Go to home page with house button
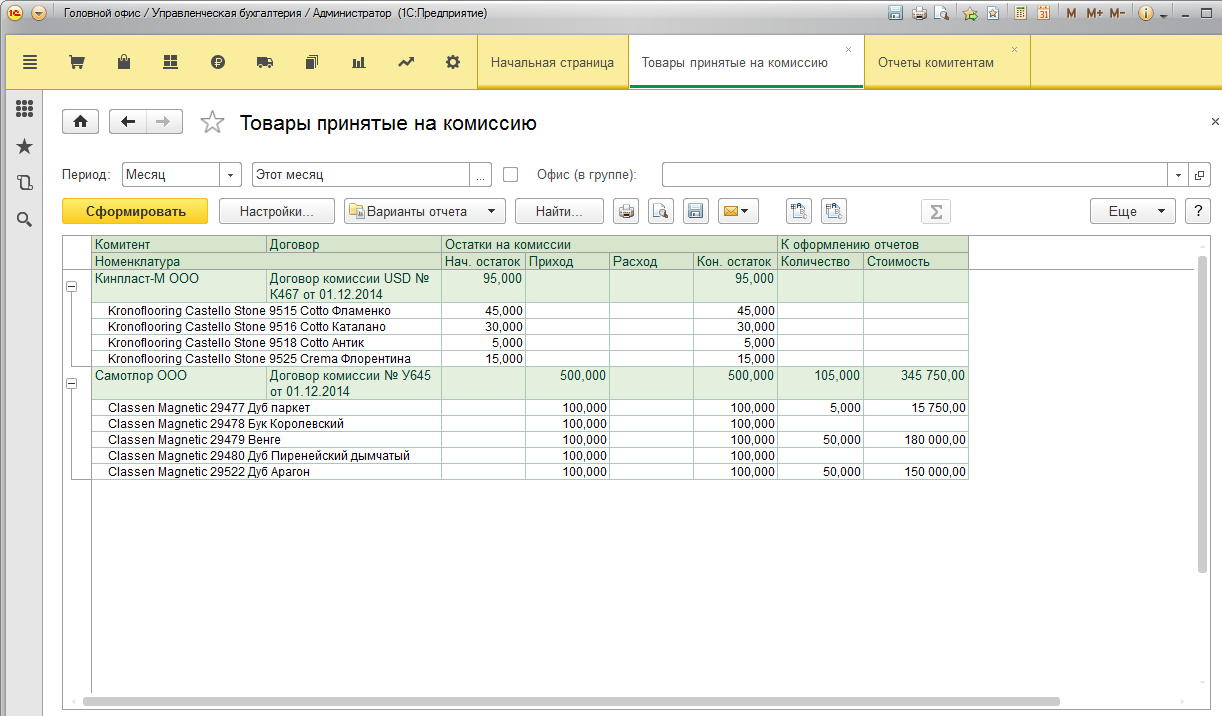 [x=80, y=122]
